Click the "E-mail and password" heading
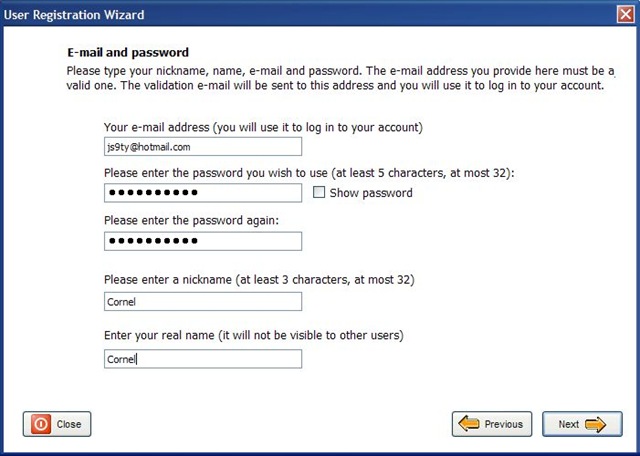640x456 pixels. click(x=128, y=52)
